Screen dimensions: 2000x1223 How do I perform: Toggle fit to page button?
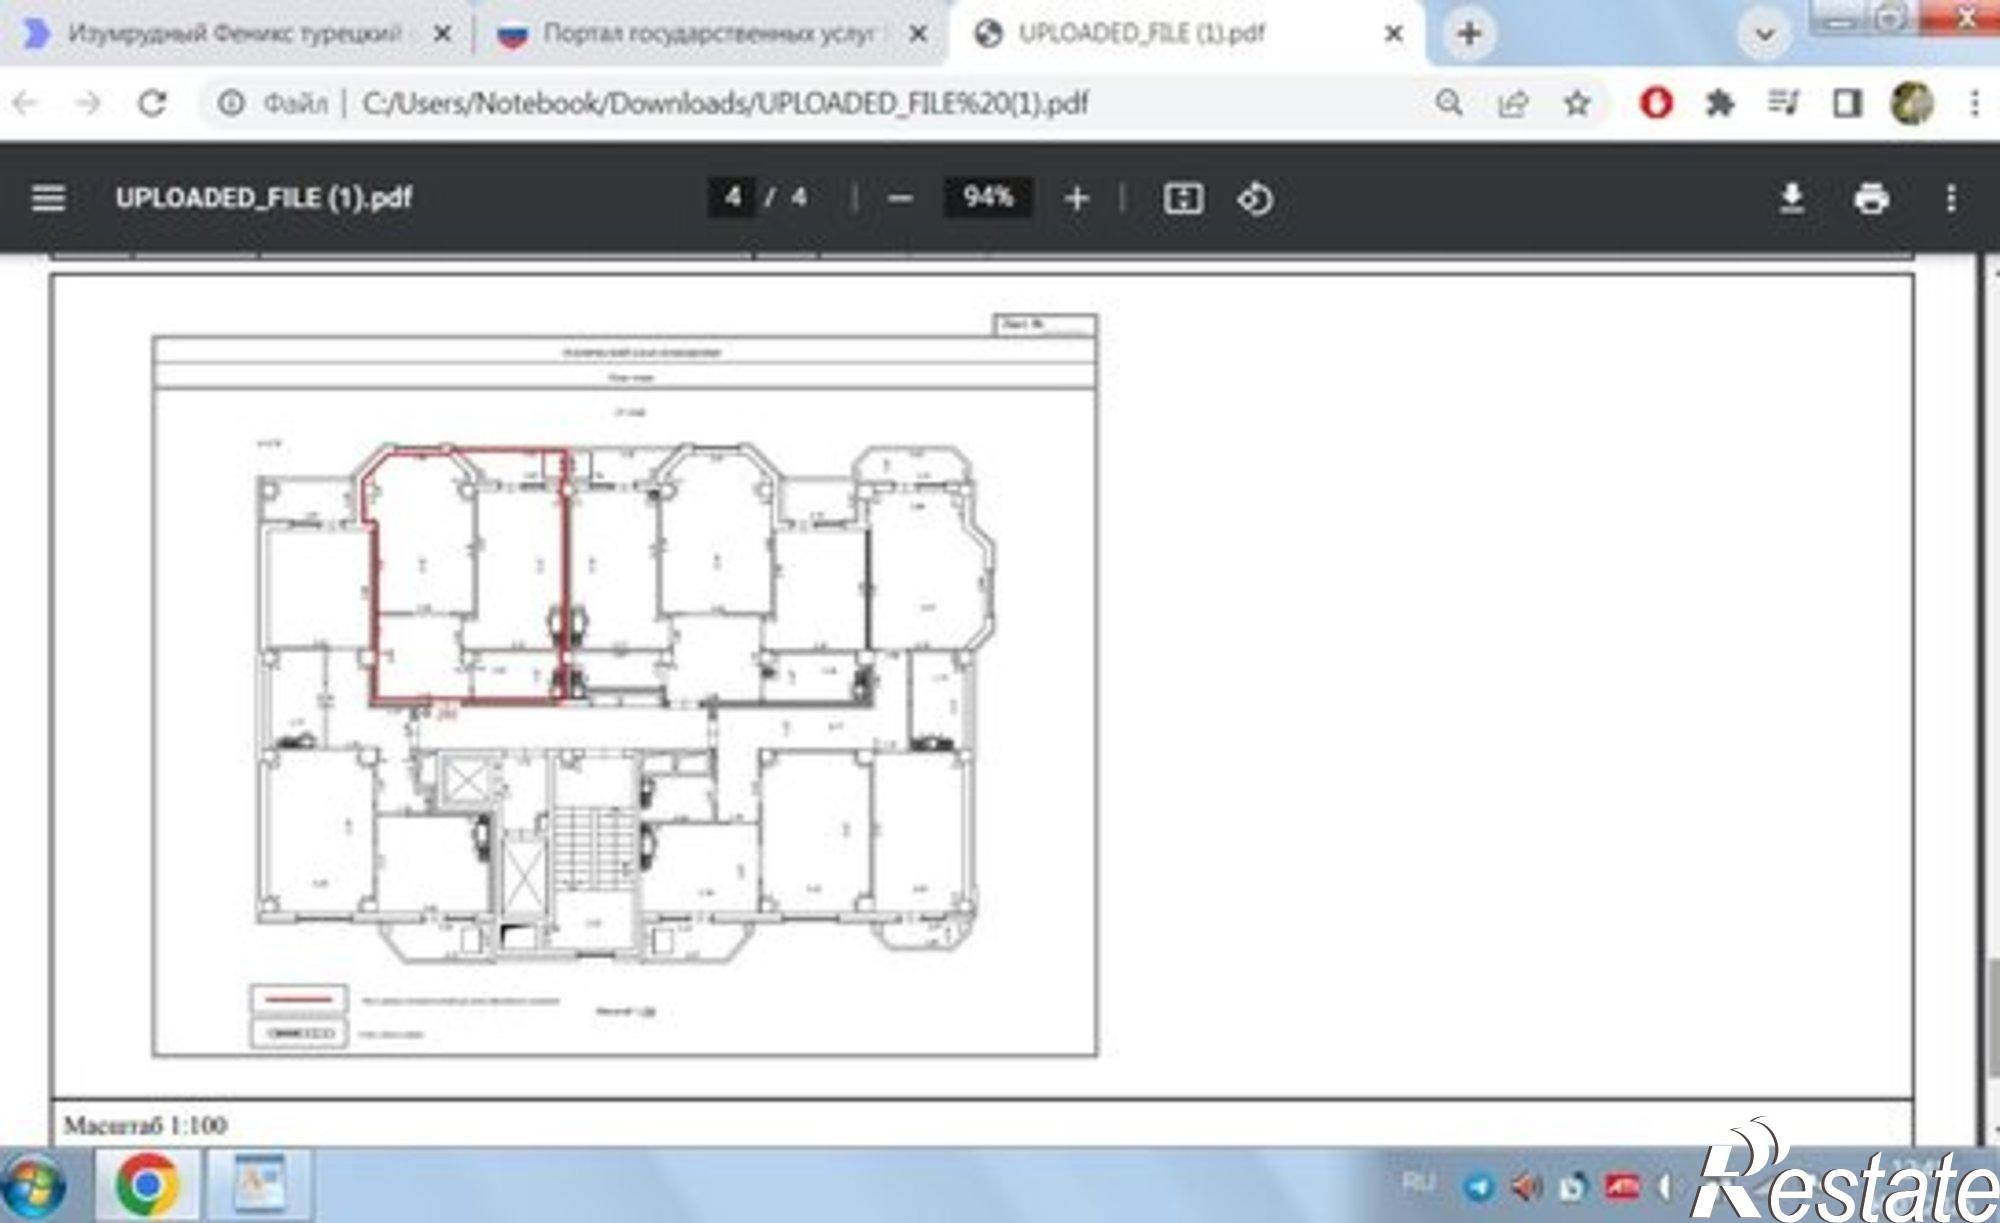[x=1182, y=199]
